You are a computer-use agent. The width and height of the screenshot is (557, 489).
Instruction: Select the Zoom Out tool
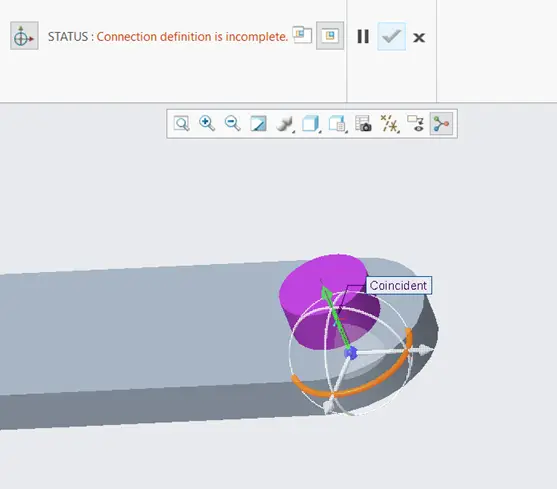pyautogui.click(x=233, y=124)
